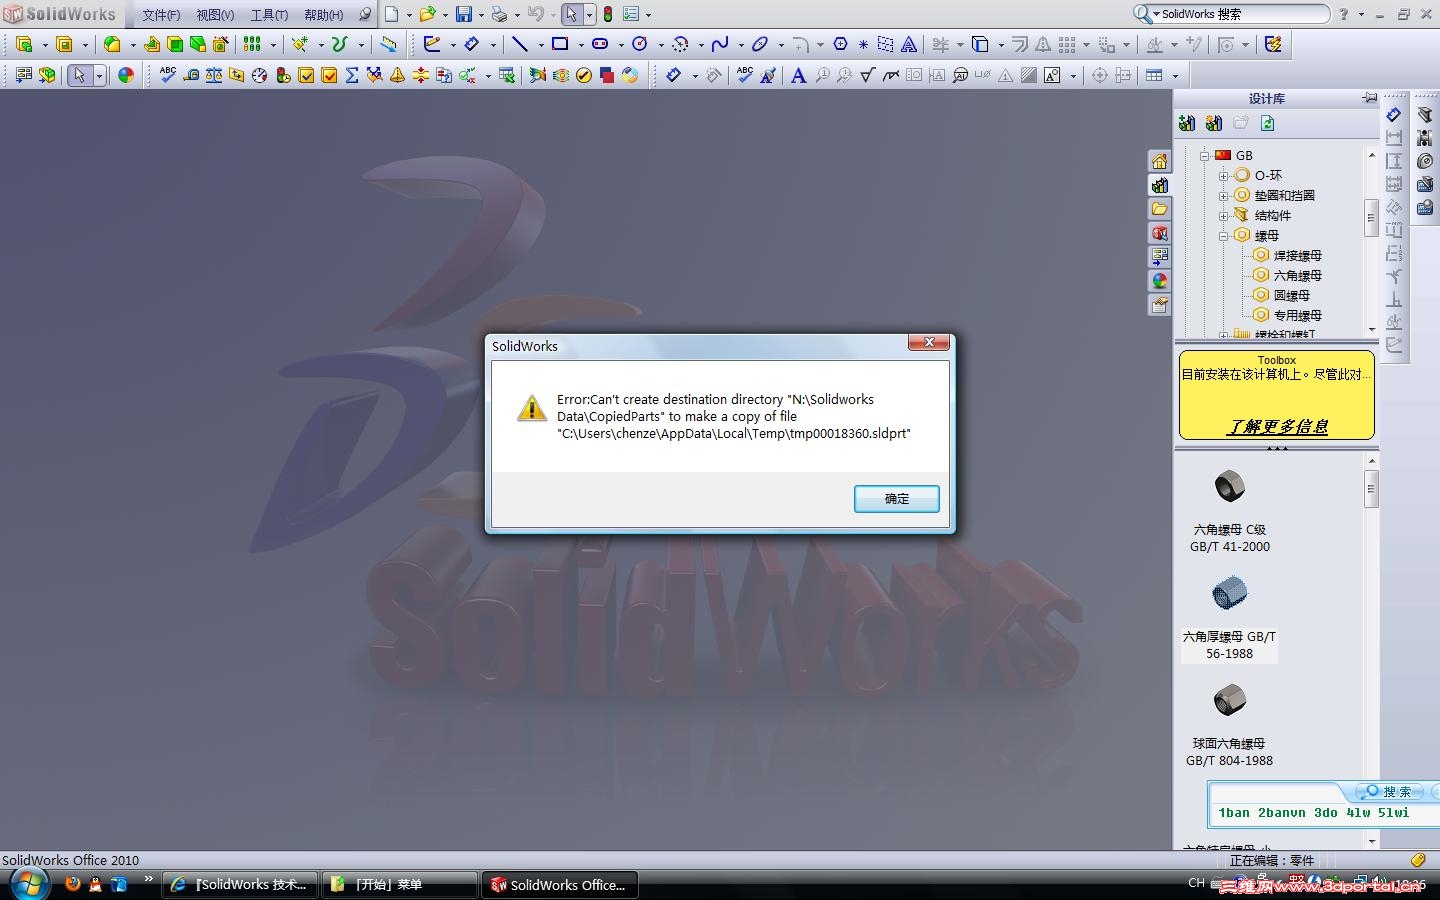Click the Edit Appearance color ball icon
1440x900 pixels.
(x=126, y=75)
